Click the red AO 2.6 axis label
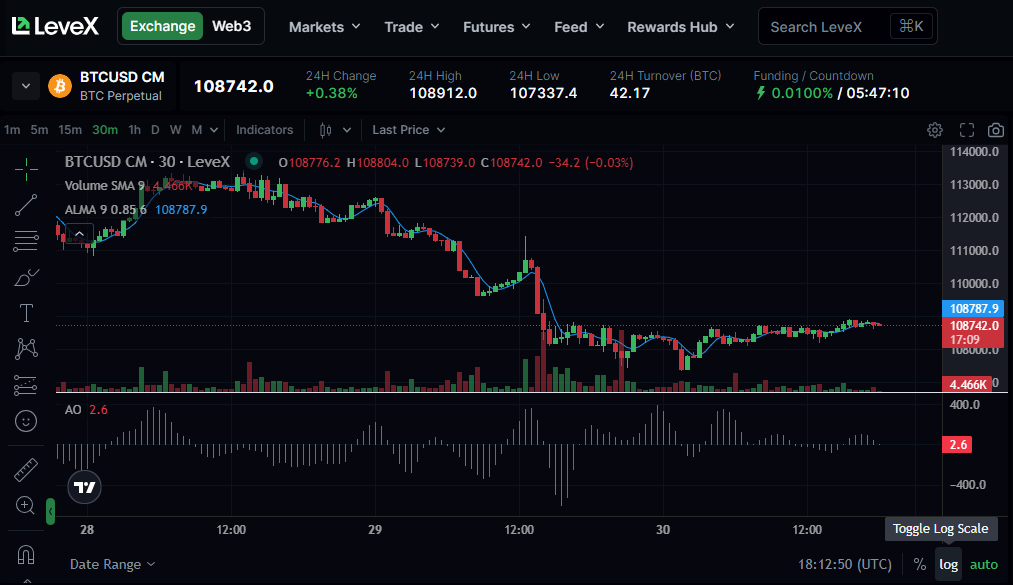The width and height of the screenshot is (1013, 585). click(x=958, y=444)
